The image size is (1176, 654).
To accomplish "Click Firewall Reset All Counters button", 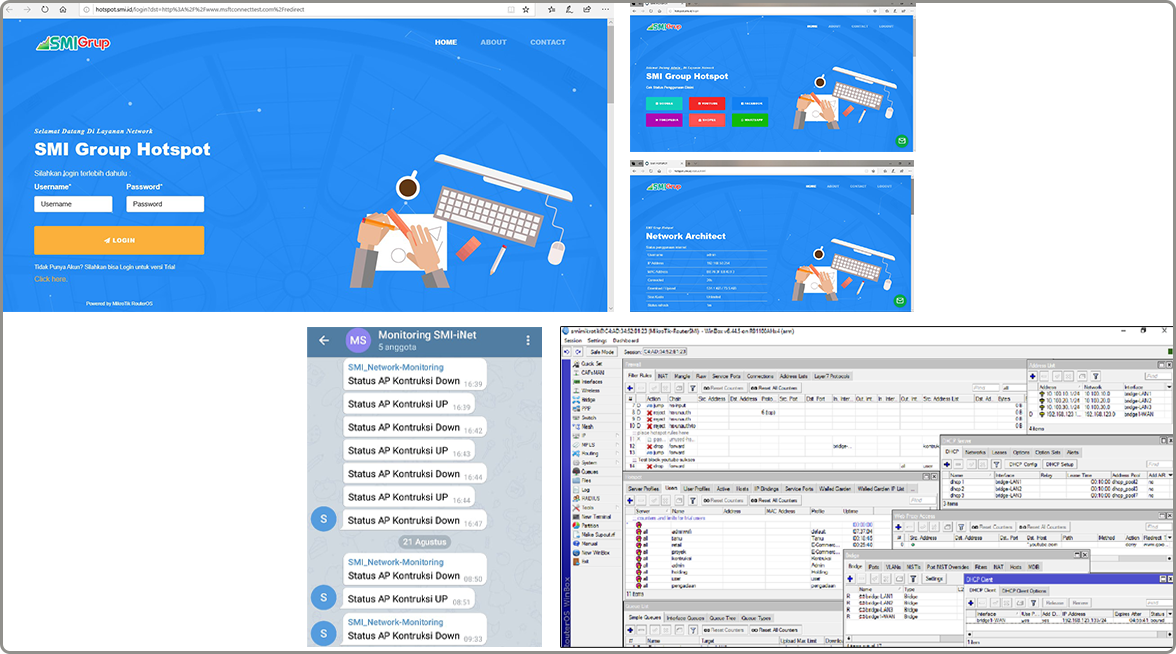I will pyautogui.click(x=776, y=388).
